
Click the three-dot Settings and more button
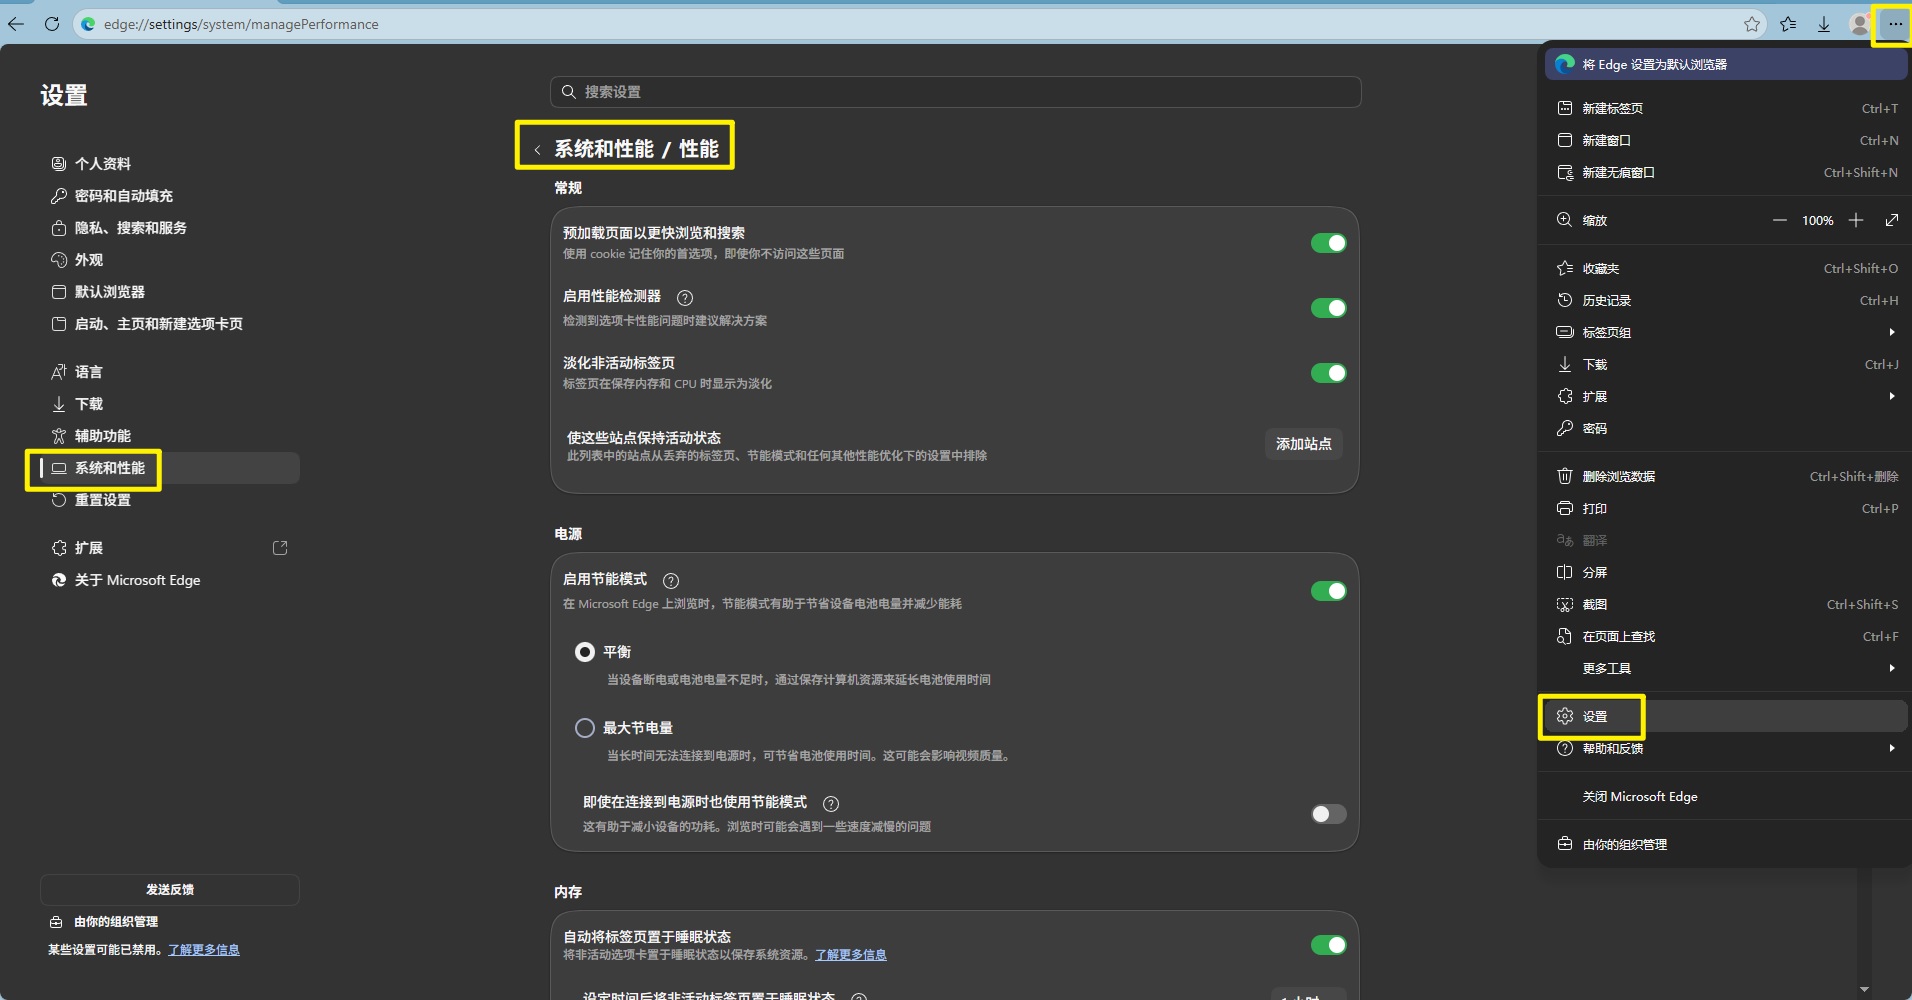click(1895, 24)
